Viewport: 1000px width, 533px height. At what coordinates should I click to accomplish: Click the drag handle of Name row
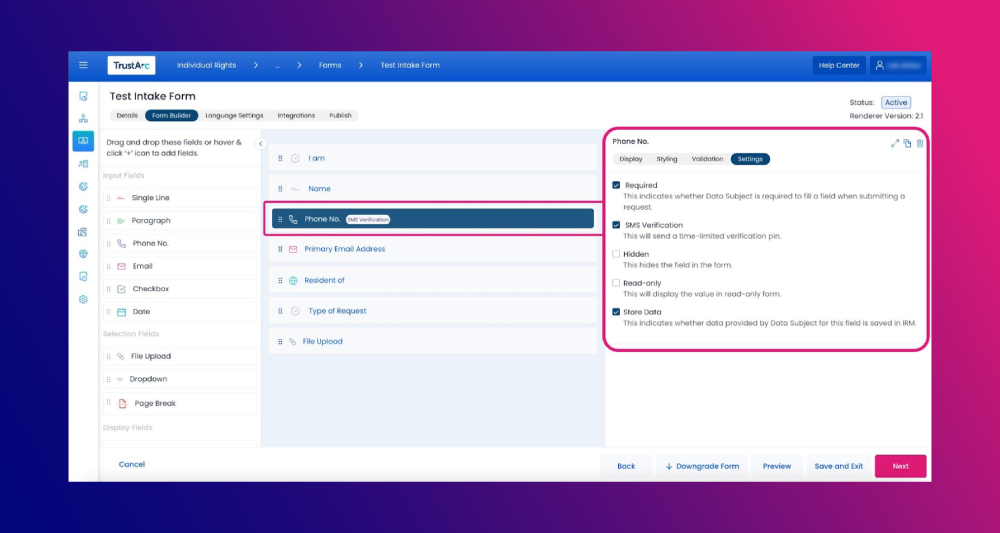[x=280, y=189]
